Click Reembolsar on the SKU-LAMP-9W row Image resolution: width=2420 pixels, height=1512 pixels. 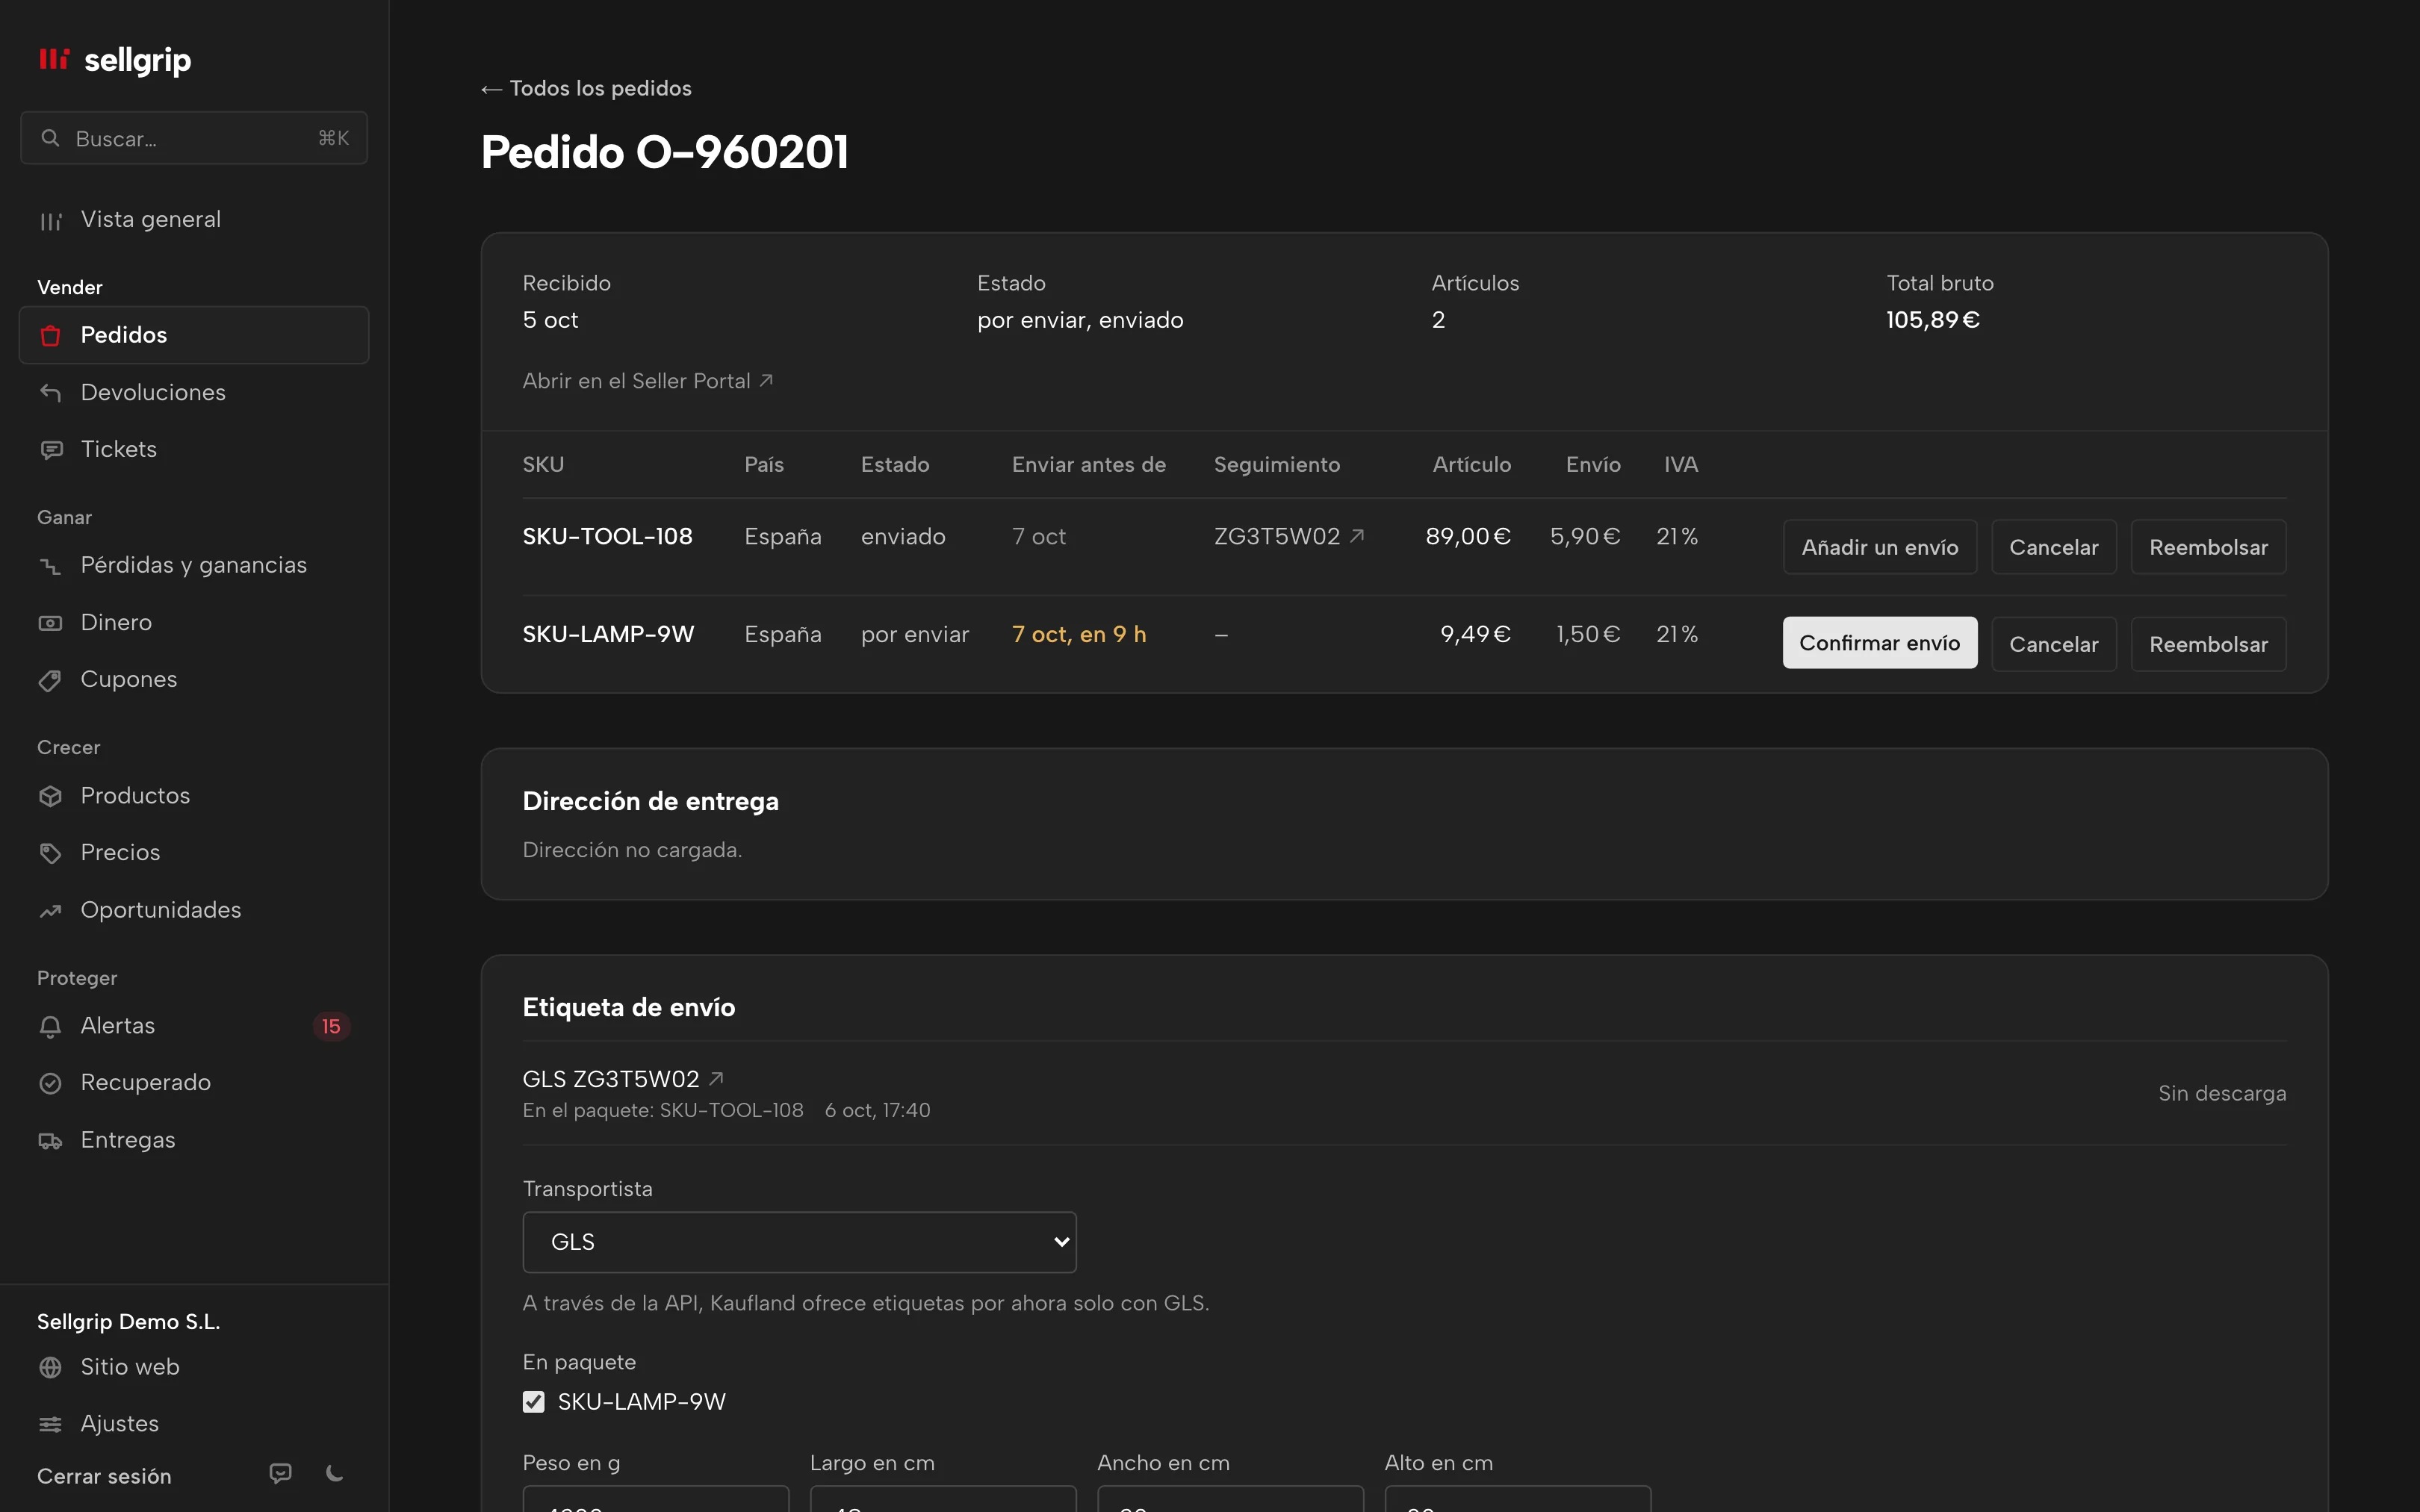[2208, 644]
